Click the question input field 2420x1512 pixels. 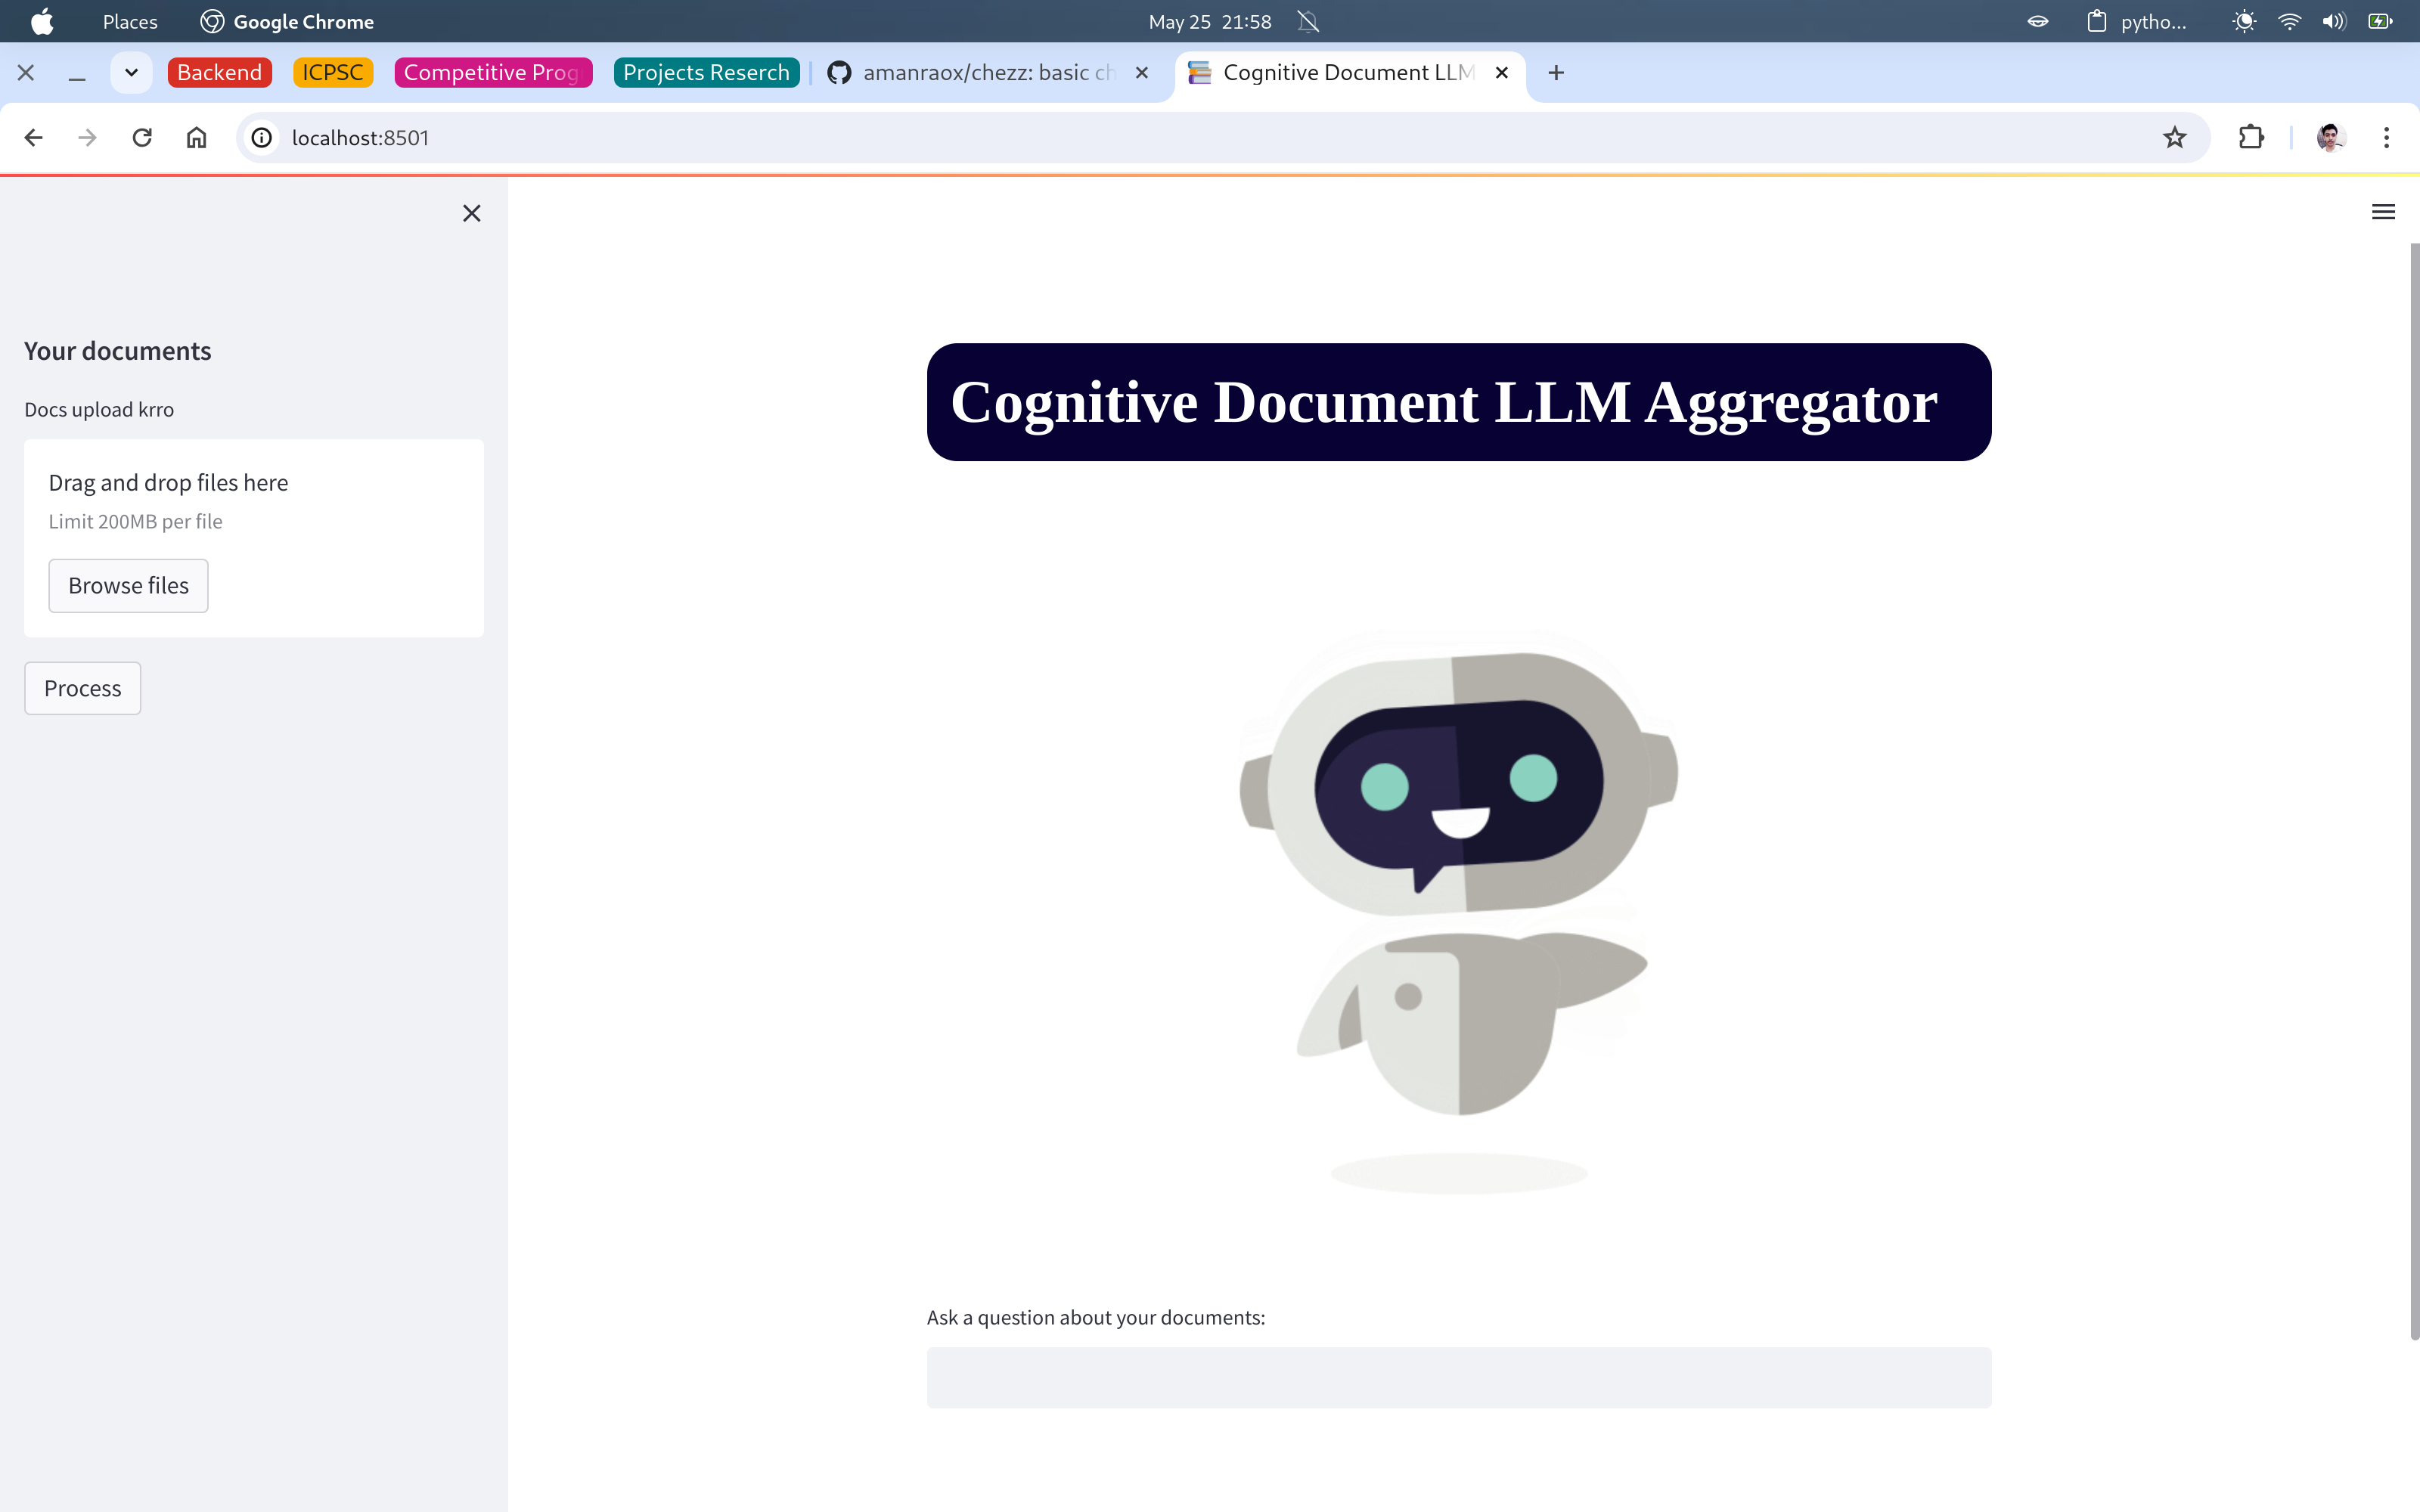pyautogui.click(x=1458, y=1377)
